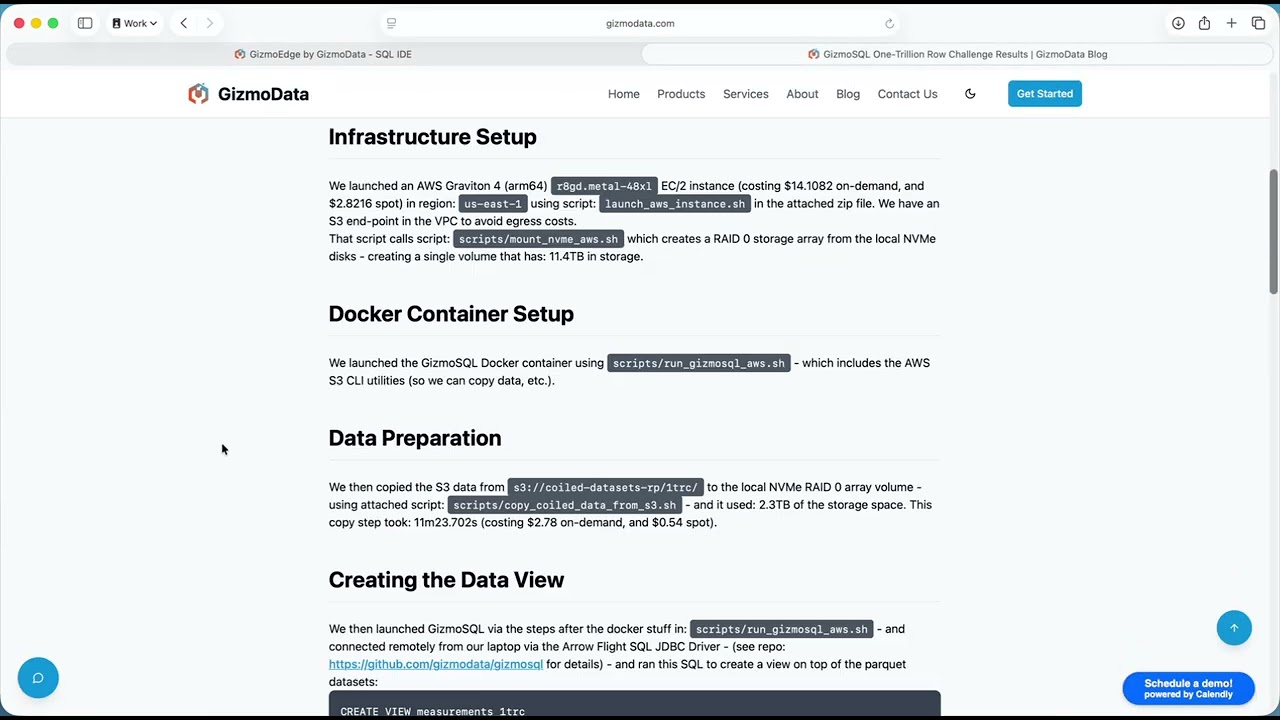Open the chat bubble widget
Screen dimensions: 1280x720
(38, 678)
